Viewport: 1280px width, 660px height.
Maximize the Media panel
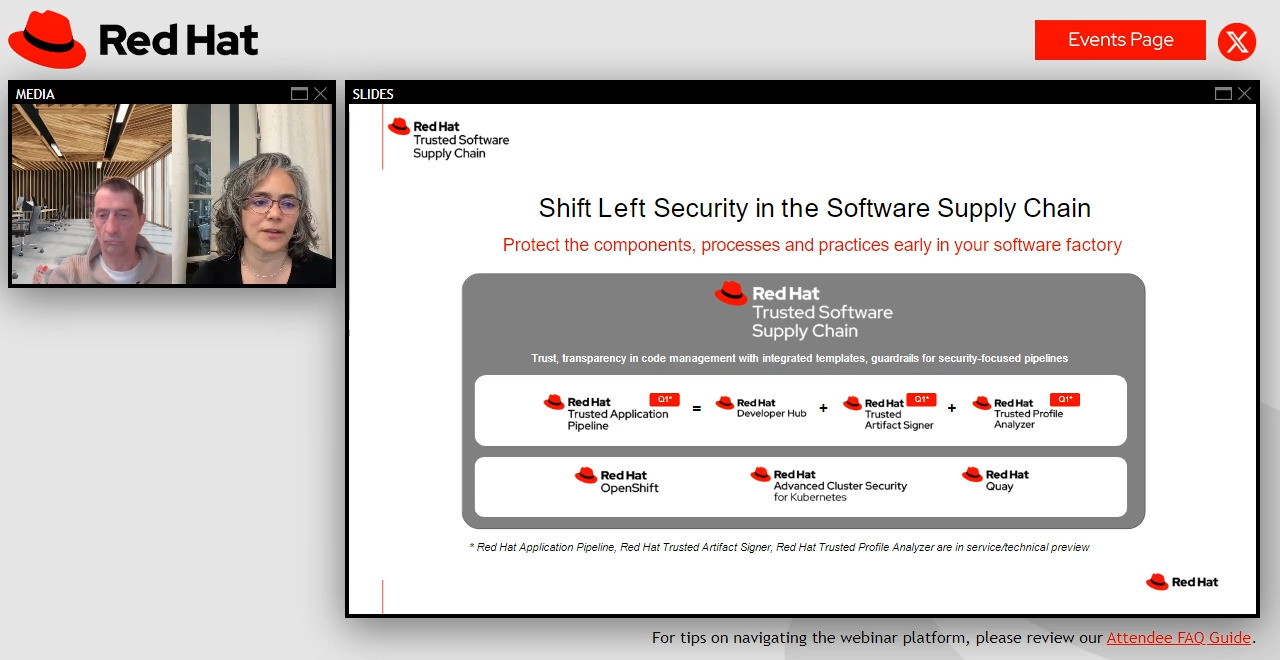click(x=299, y=94)
